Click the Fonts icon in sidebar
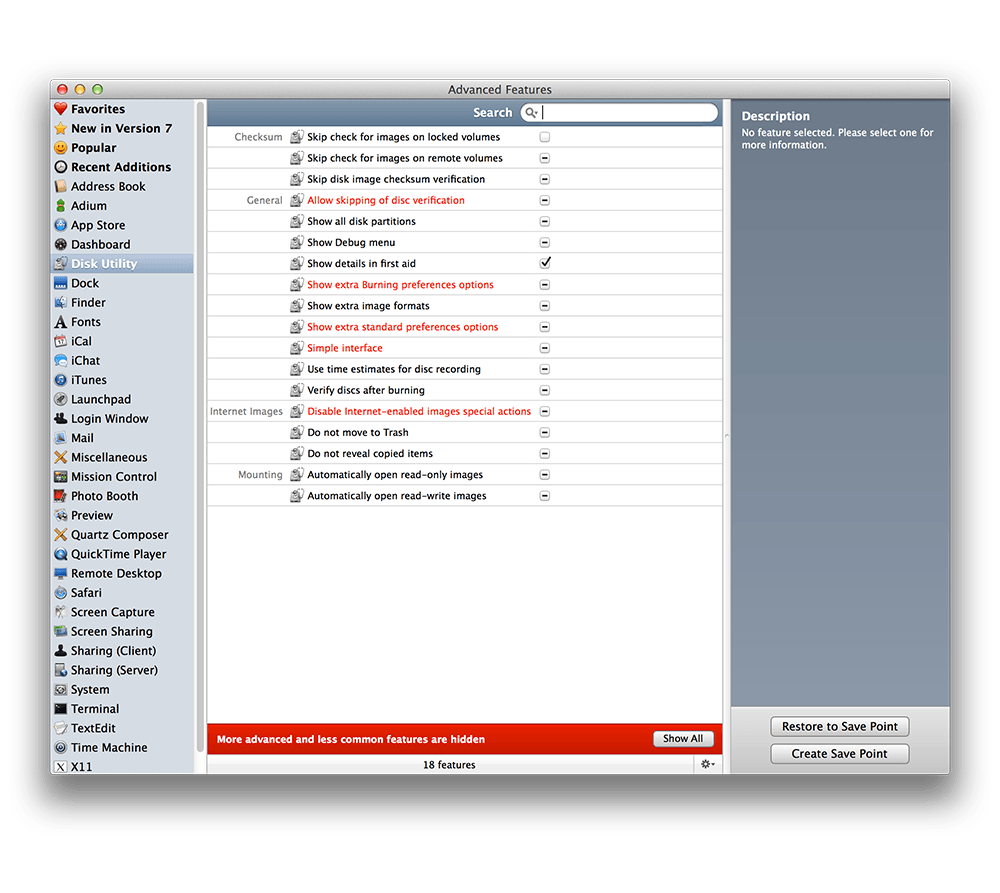The image size is (1000, 893). pos(61,322)
